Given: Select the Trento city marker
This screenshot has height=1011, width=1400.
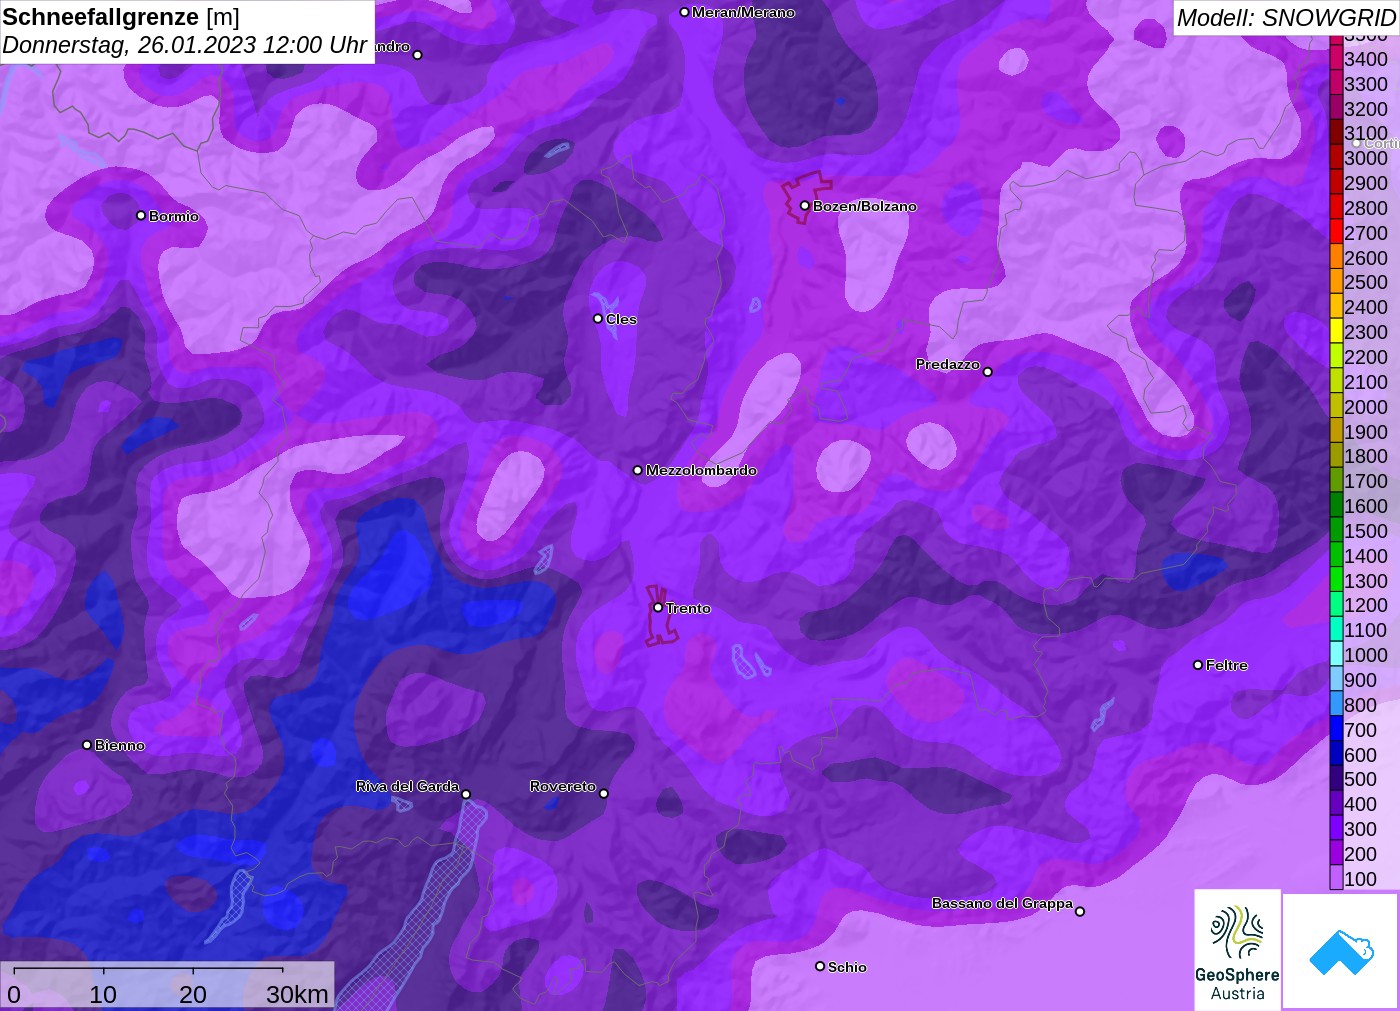Looking at the screenshot, I should click(x=658, y=608).
